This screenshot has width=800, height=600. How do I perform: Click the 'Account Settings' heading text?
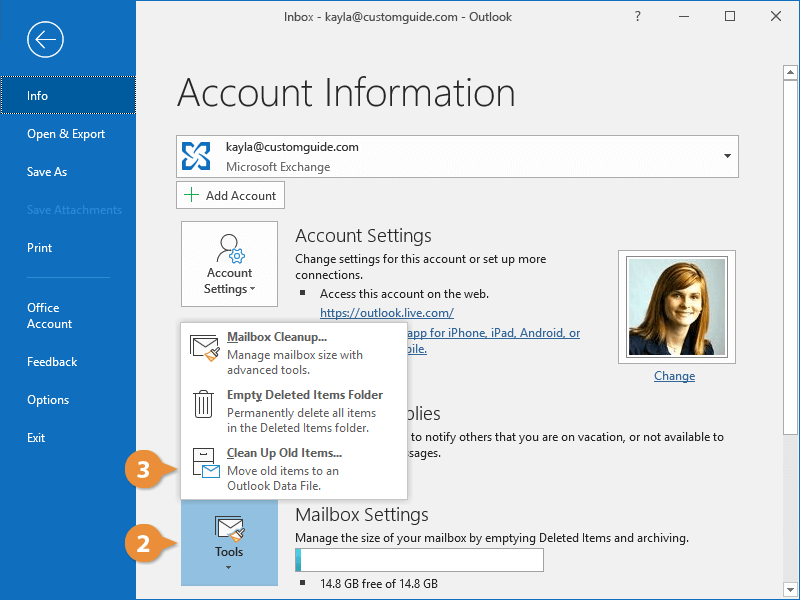(x=363, y=236)
